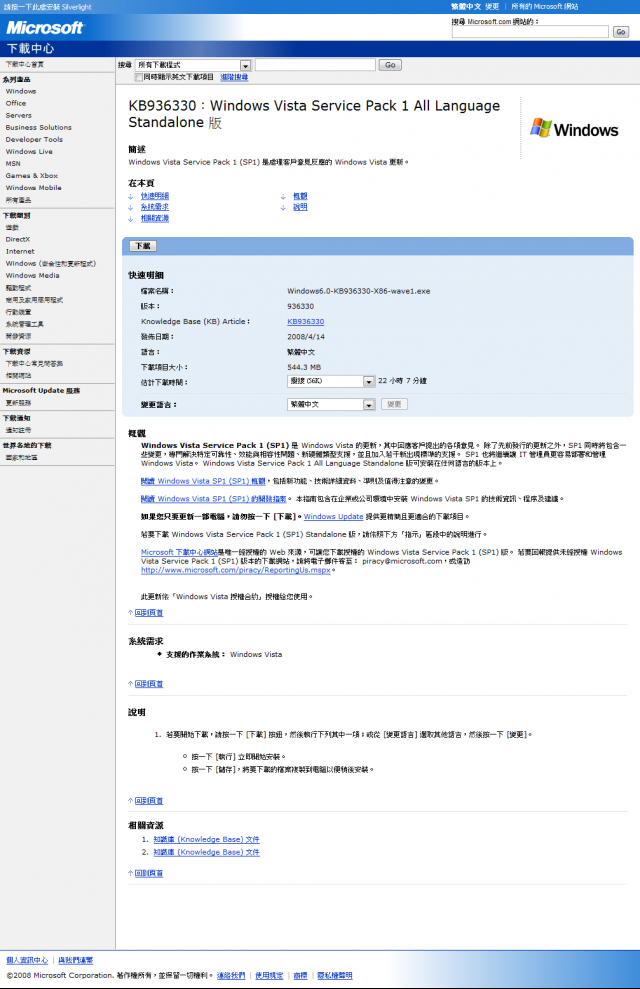Click Silverlight install banner text at top

(48, 7)
